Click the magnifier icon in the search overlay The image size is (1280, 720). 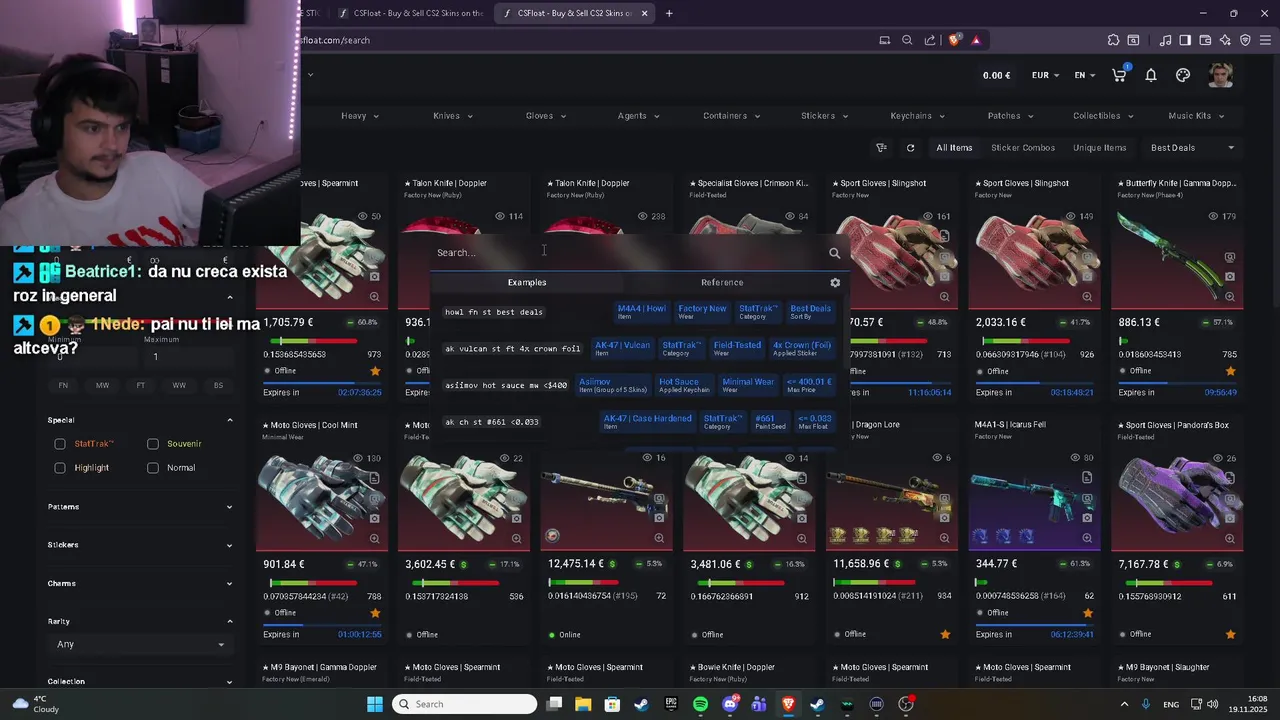(x=835, y=253)
